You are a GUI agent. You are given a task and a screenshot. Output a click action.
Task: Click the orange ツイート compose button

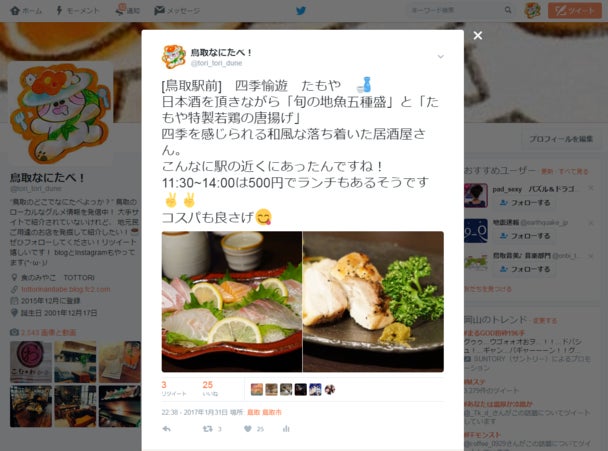[x=574, y=10]
